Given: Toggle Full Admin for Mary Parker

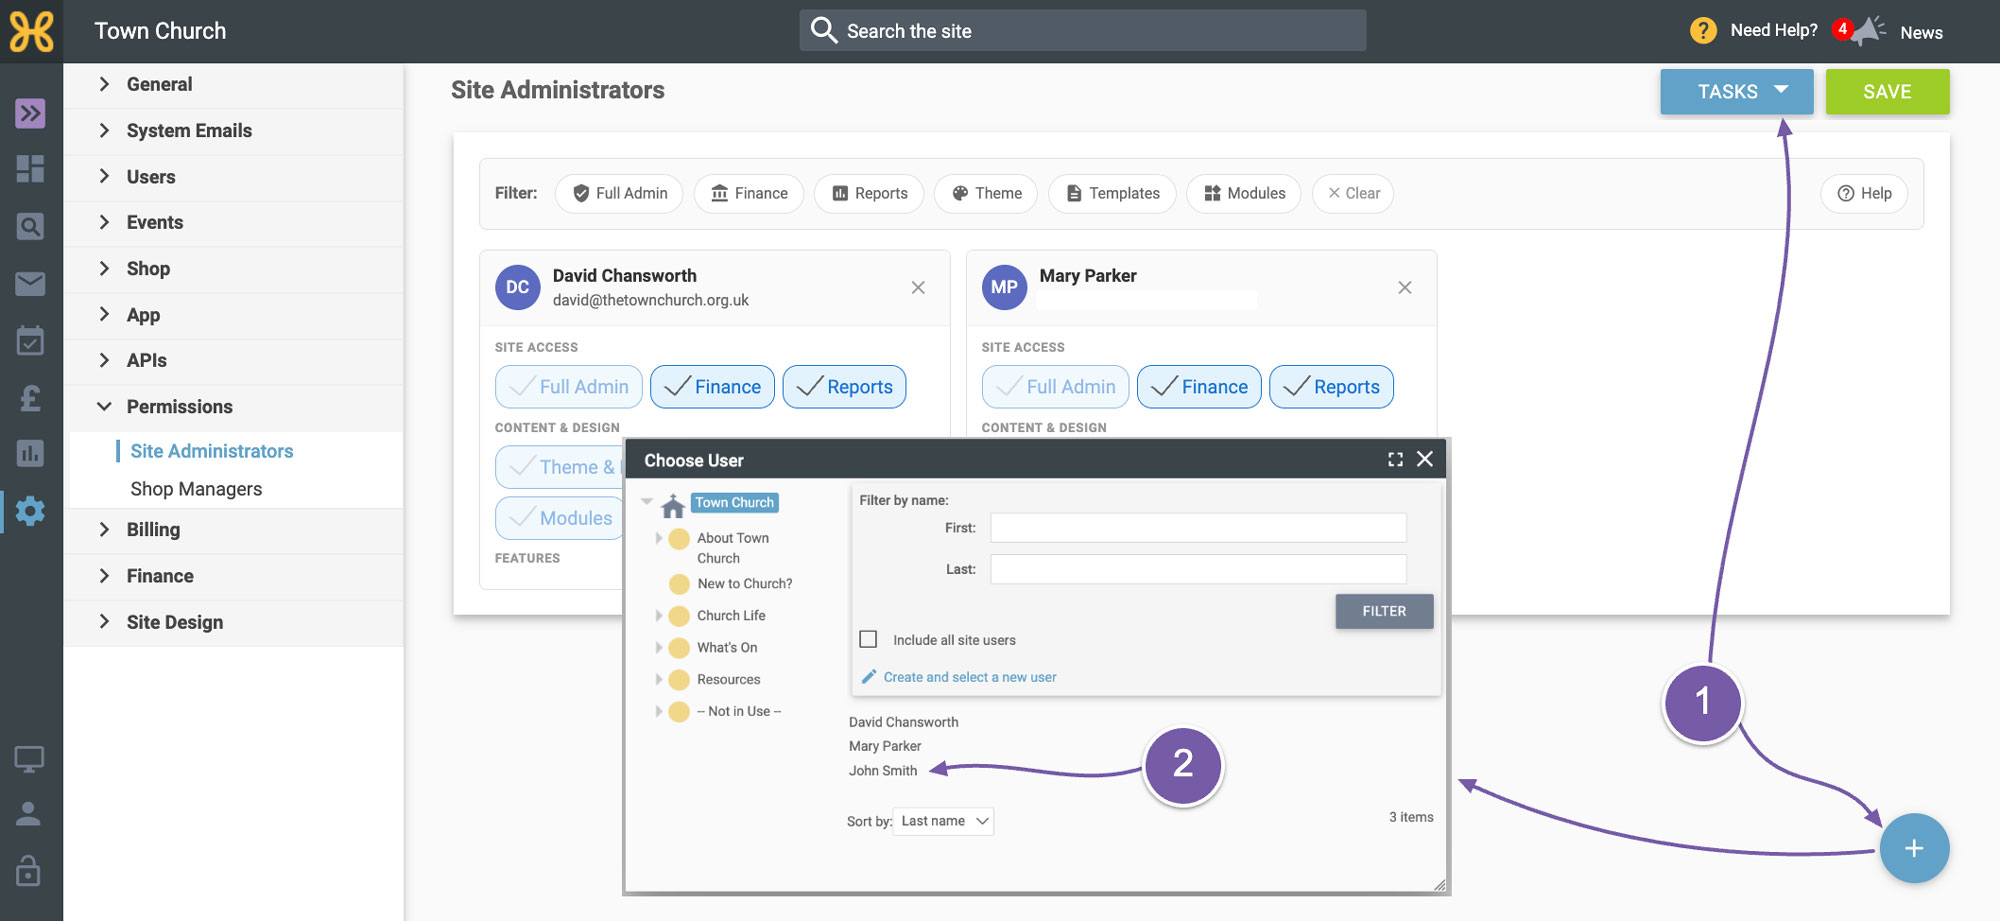Looking at the screenshot, I should (x=1056, y=387).
